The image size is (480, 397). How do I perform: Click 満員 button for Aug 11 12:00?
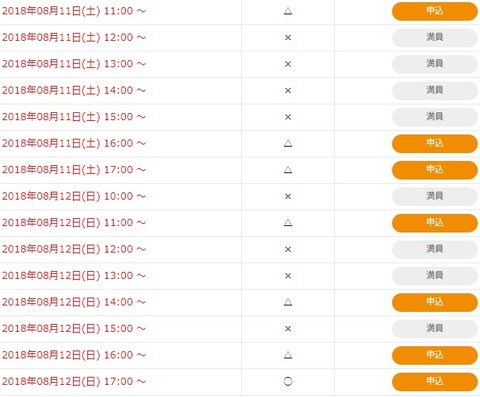(x=435, y=37)
